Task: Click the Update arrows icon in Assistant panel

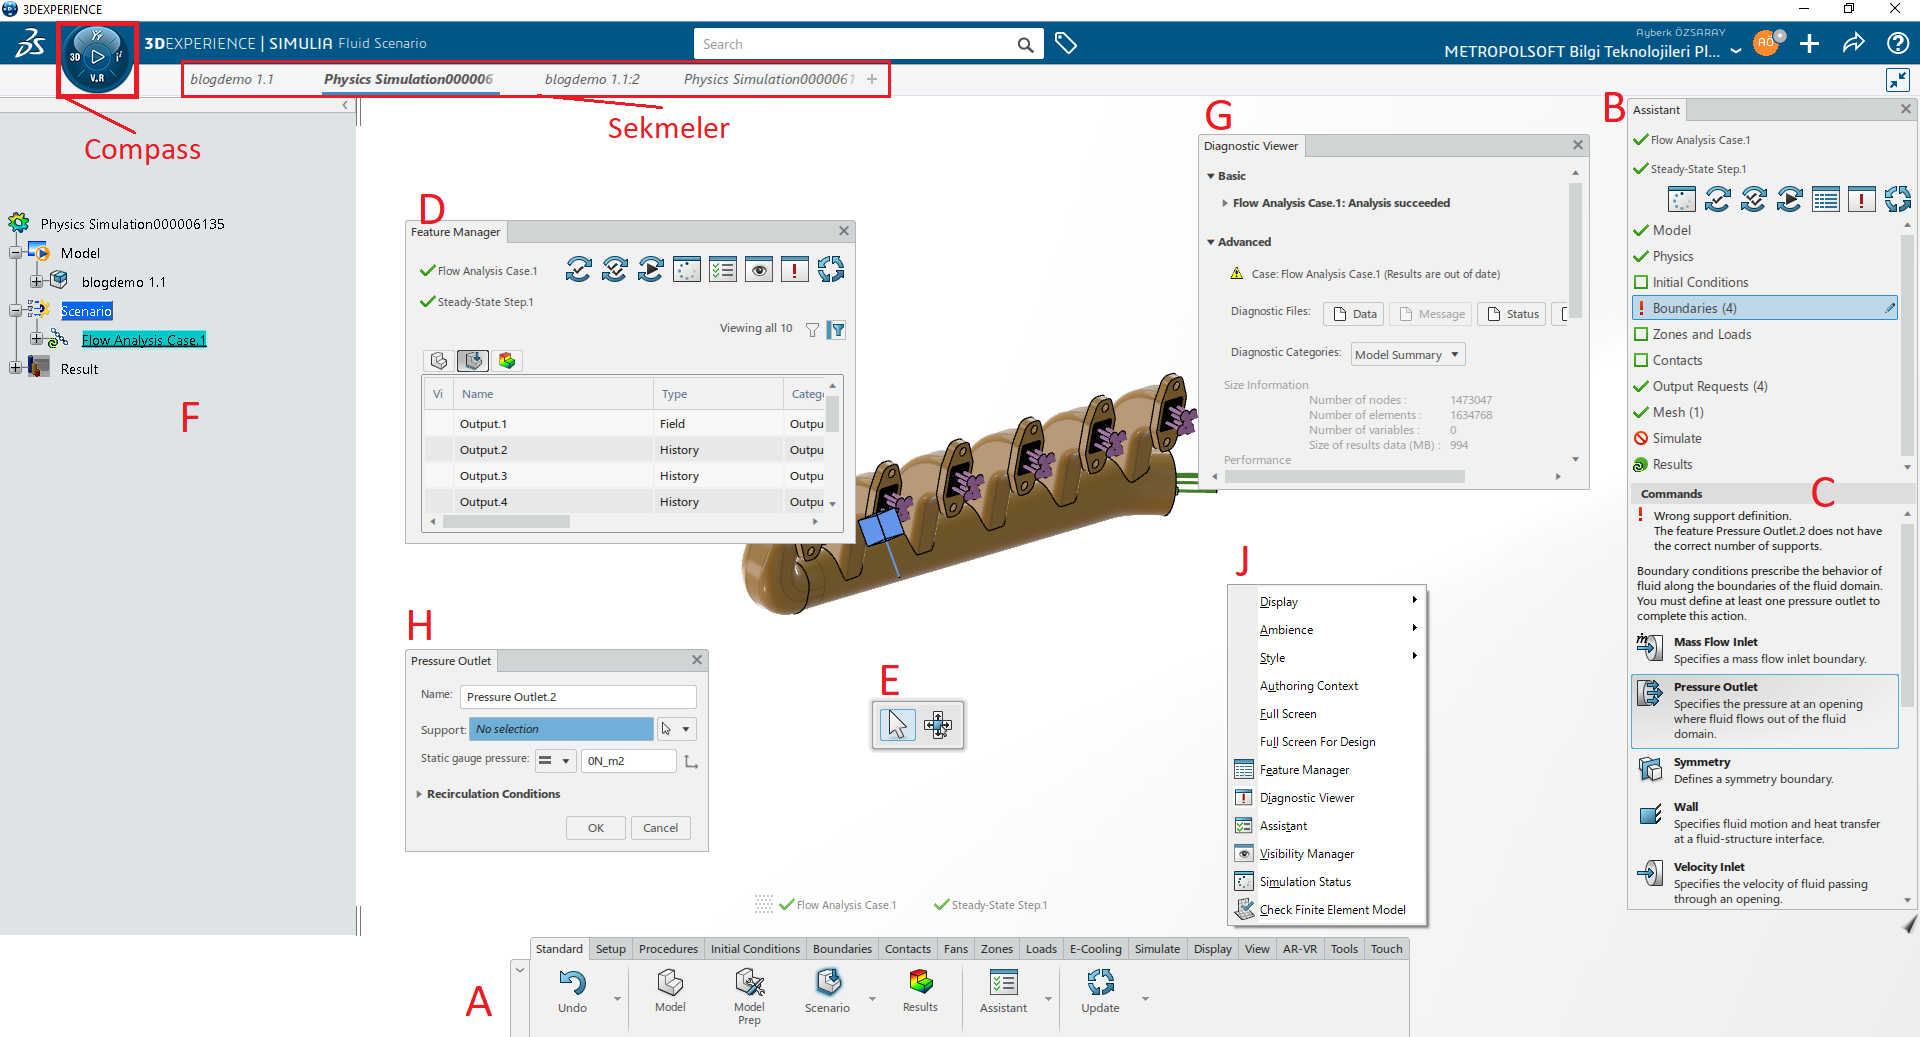Action: point(1897,200)
